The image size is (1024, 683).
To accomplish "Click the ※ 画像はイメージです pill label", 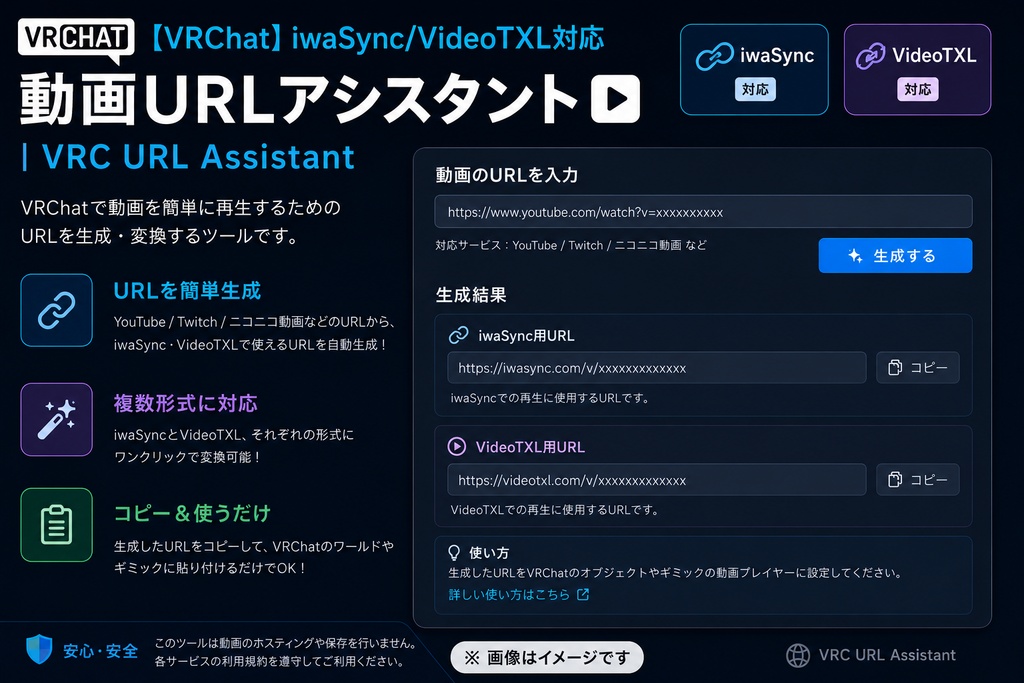I will [547, 658].
